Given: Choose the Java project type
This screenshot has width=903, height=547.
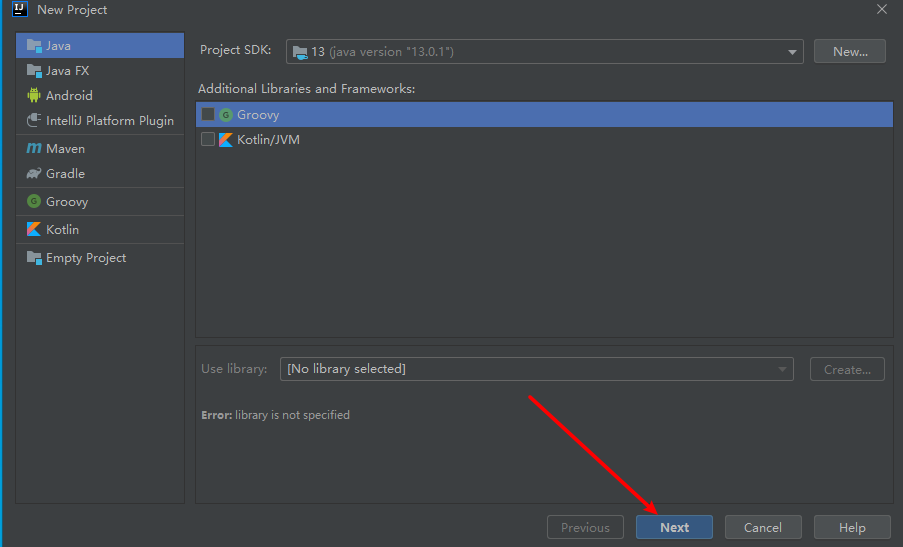Looking at the screenshot, I should pyautogui.click(x=100, y=45).
